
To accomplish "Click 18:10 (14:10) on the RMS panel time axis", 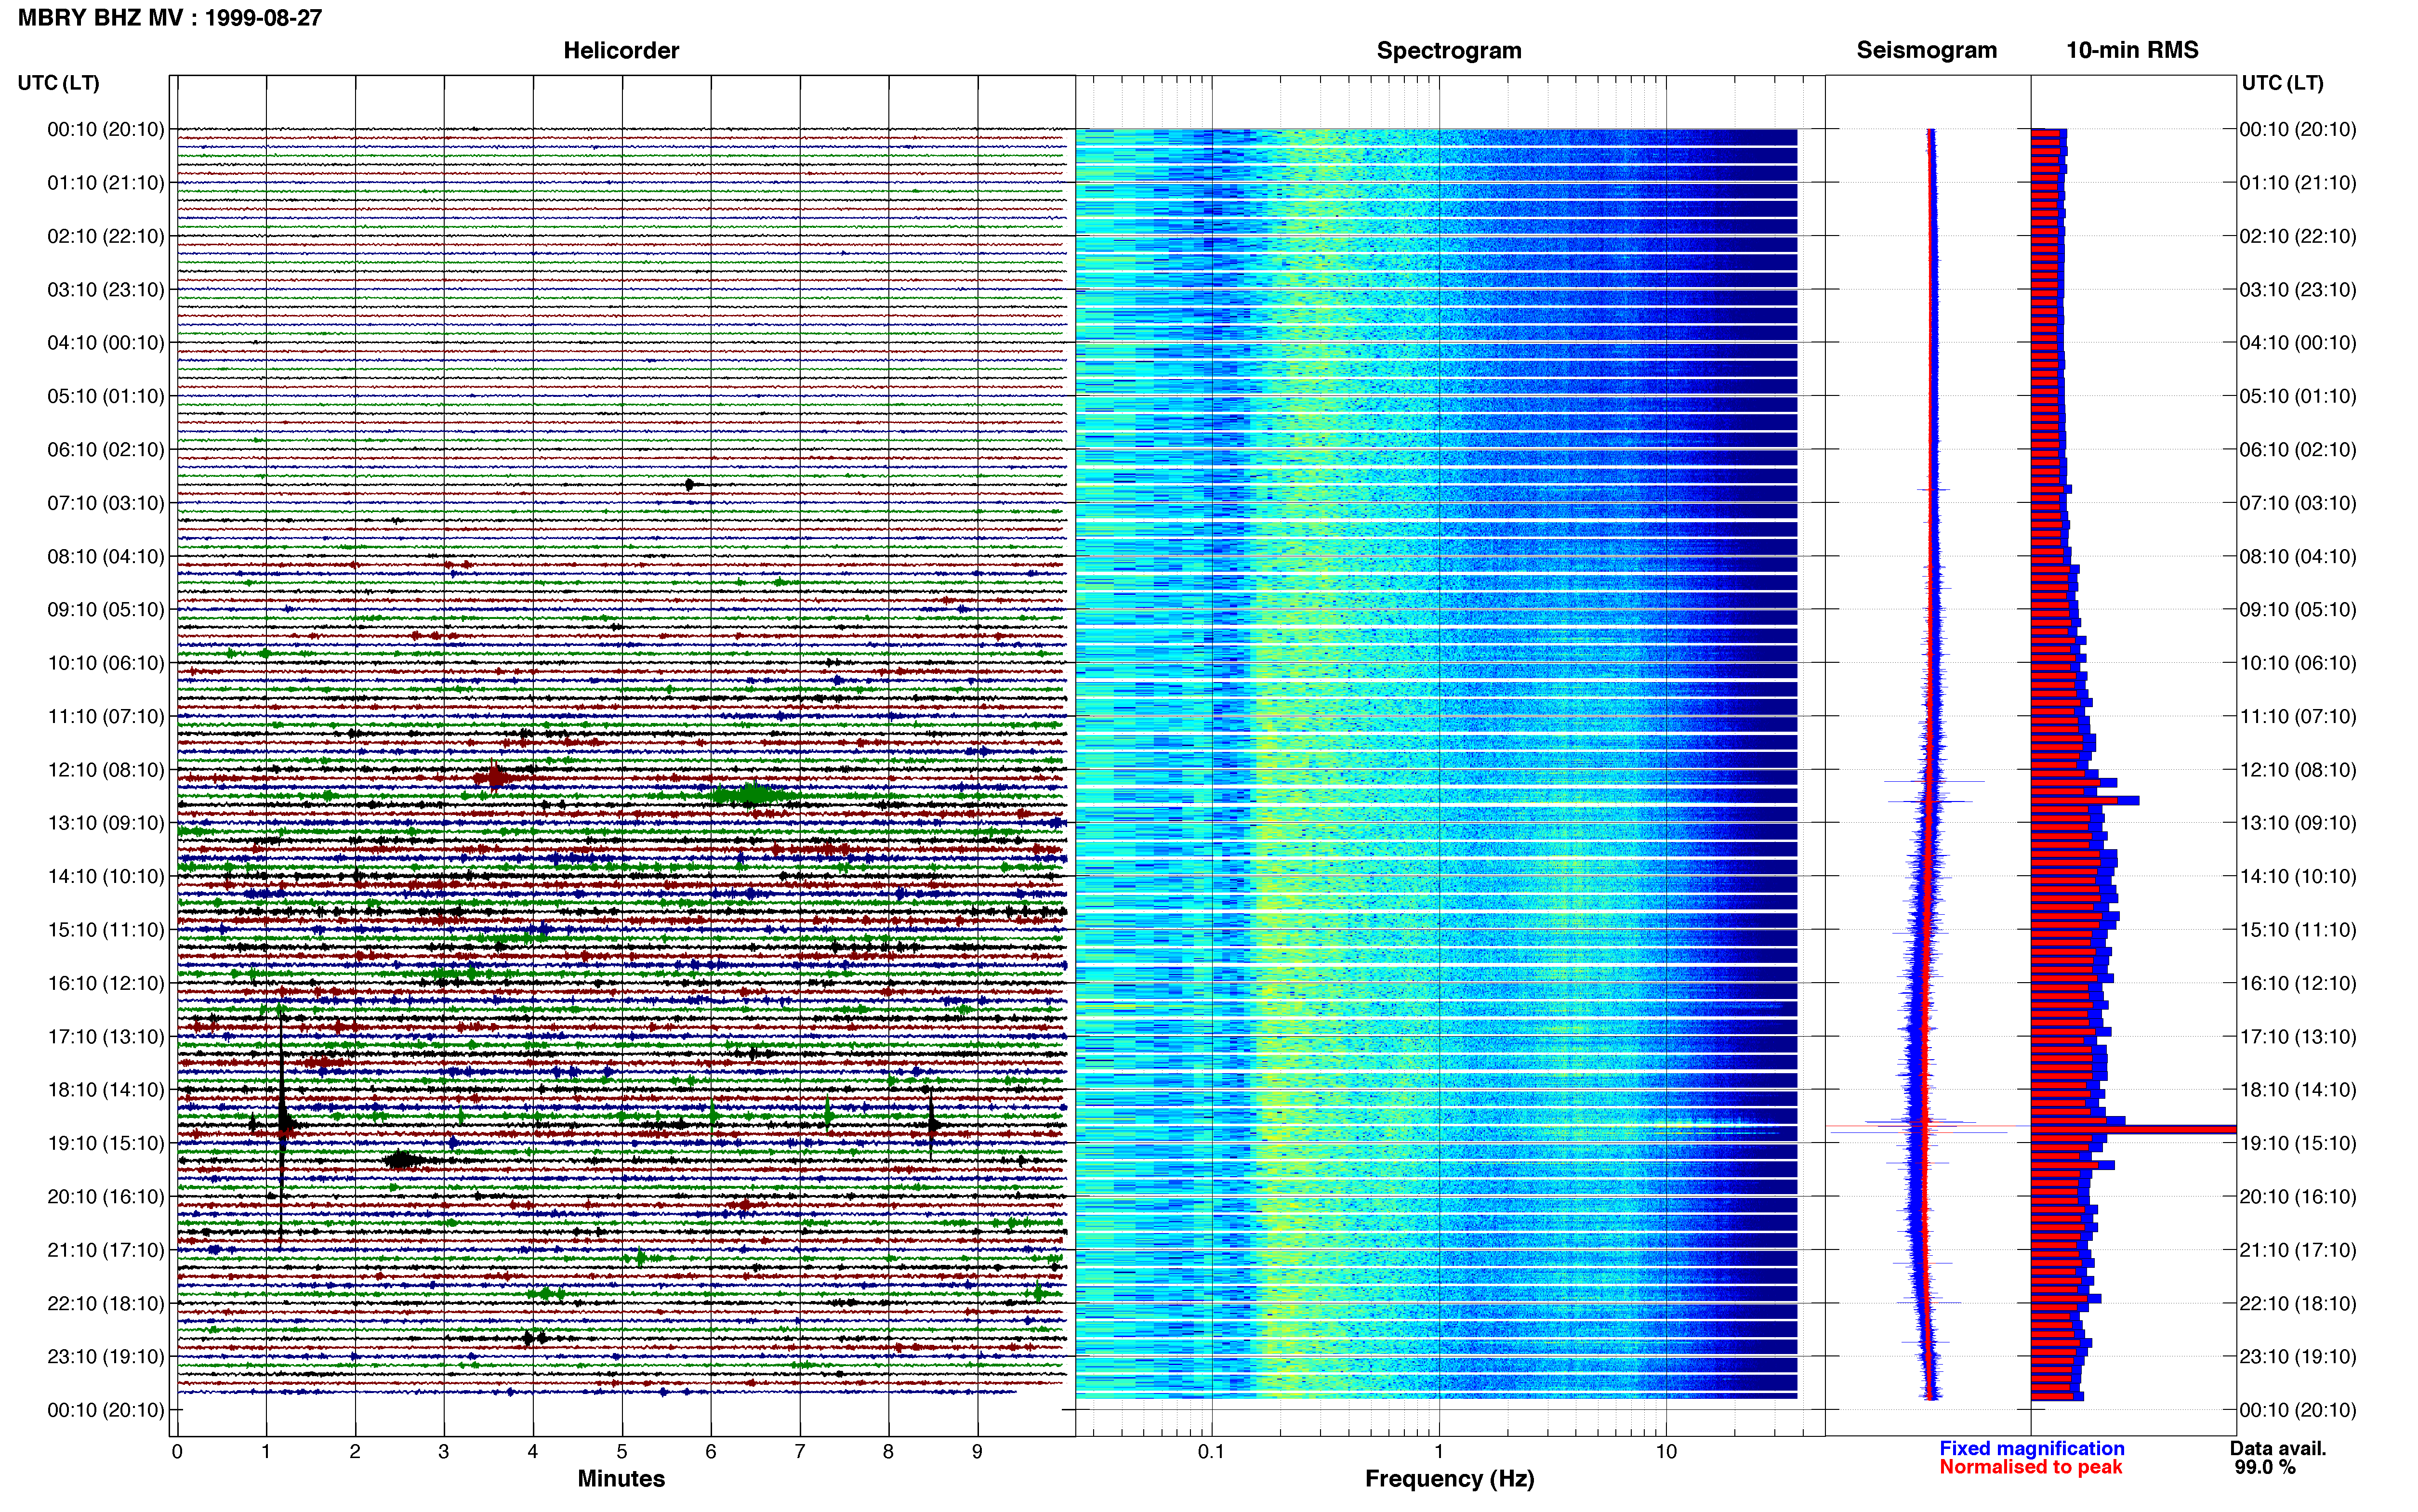I will 2298,1090.
